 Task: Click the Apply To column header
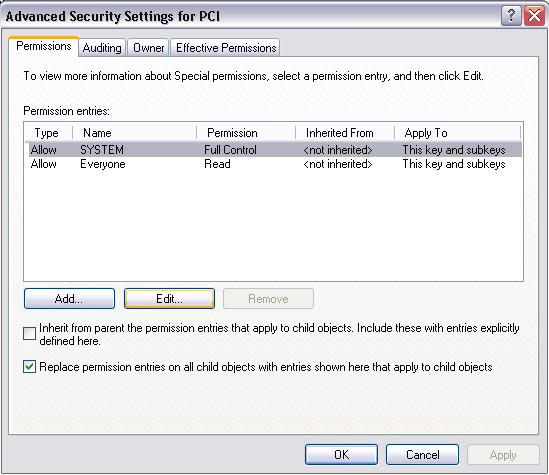[458, 133]
